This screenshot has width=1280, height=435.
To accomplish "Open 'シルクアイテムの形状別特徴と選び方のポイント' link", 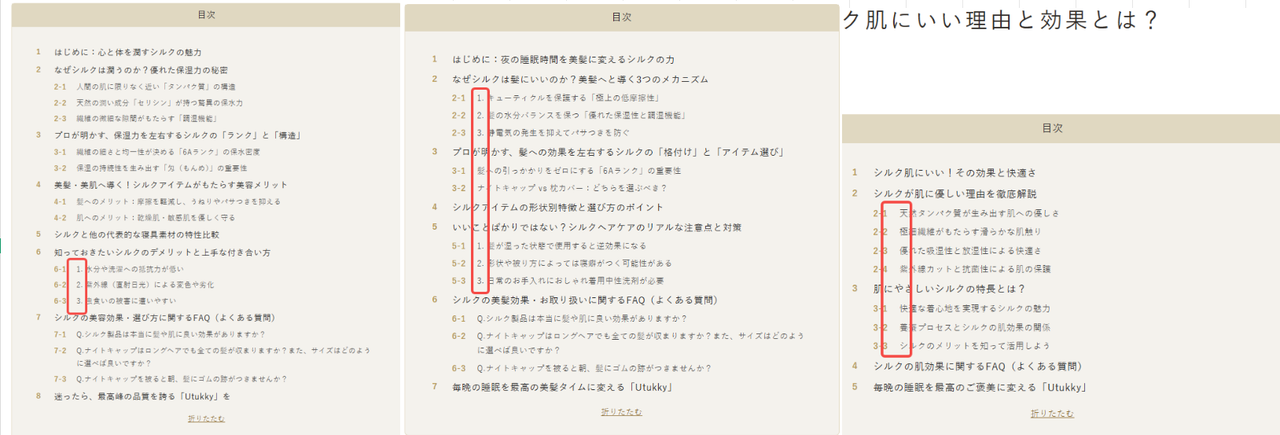I will [x=560, y=206].
